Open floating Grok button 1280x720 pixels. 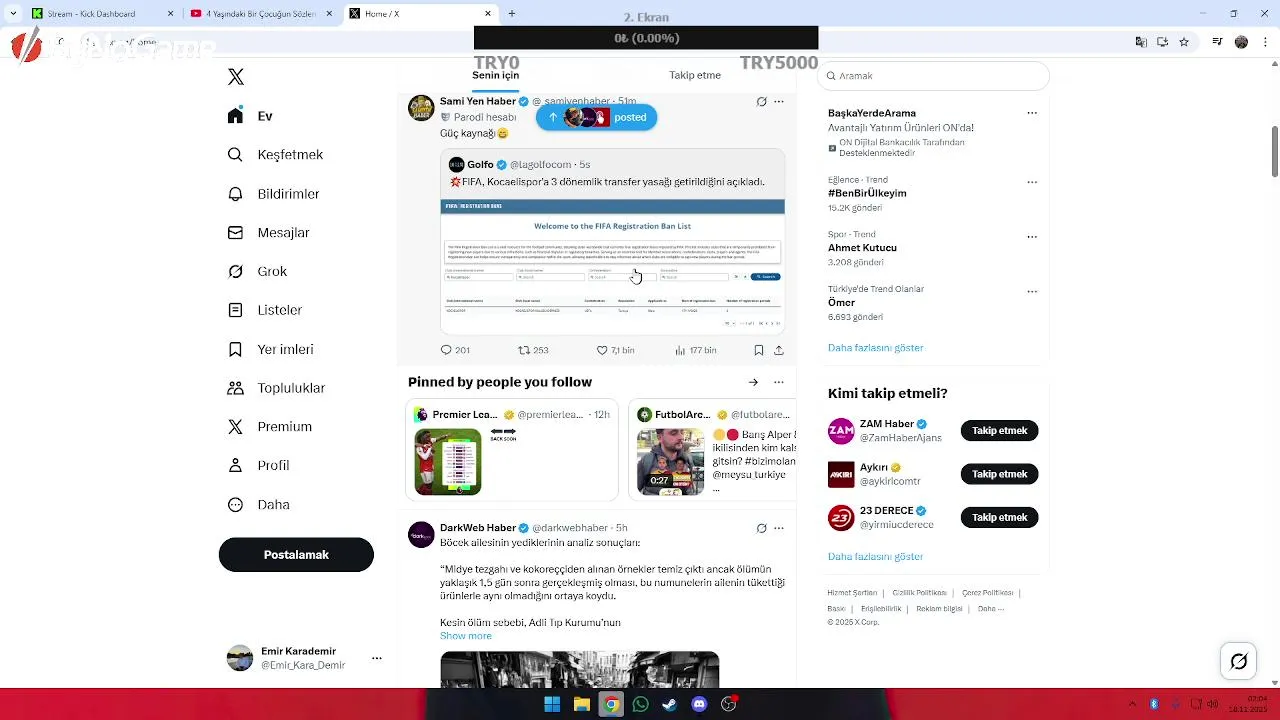coord(1239,661)
